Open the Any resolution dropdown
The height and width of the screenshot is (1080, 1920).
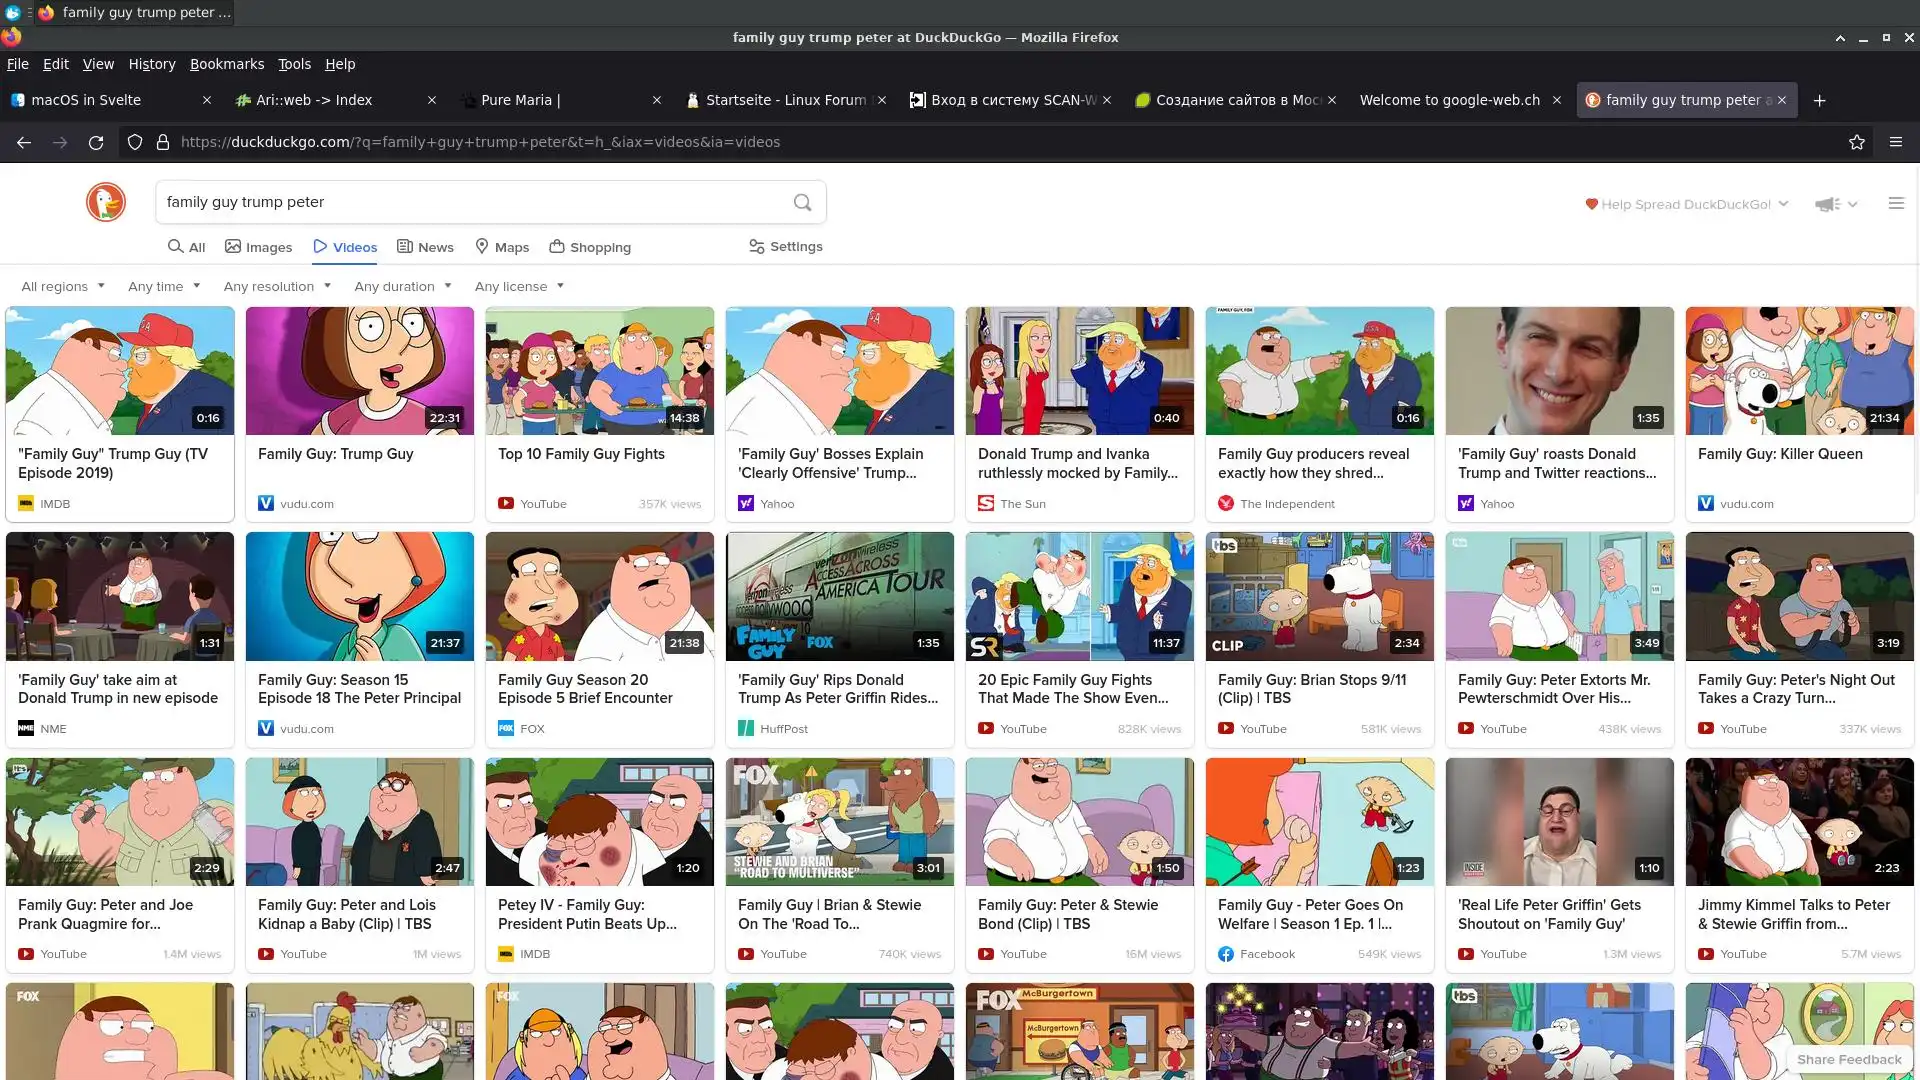(x=277, y=286)
